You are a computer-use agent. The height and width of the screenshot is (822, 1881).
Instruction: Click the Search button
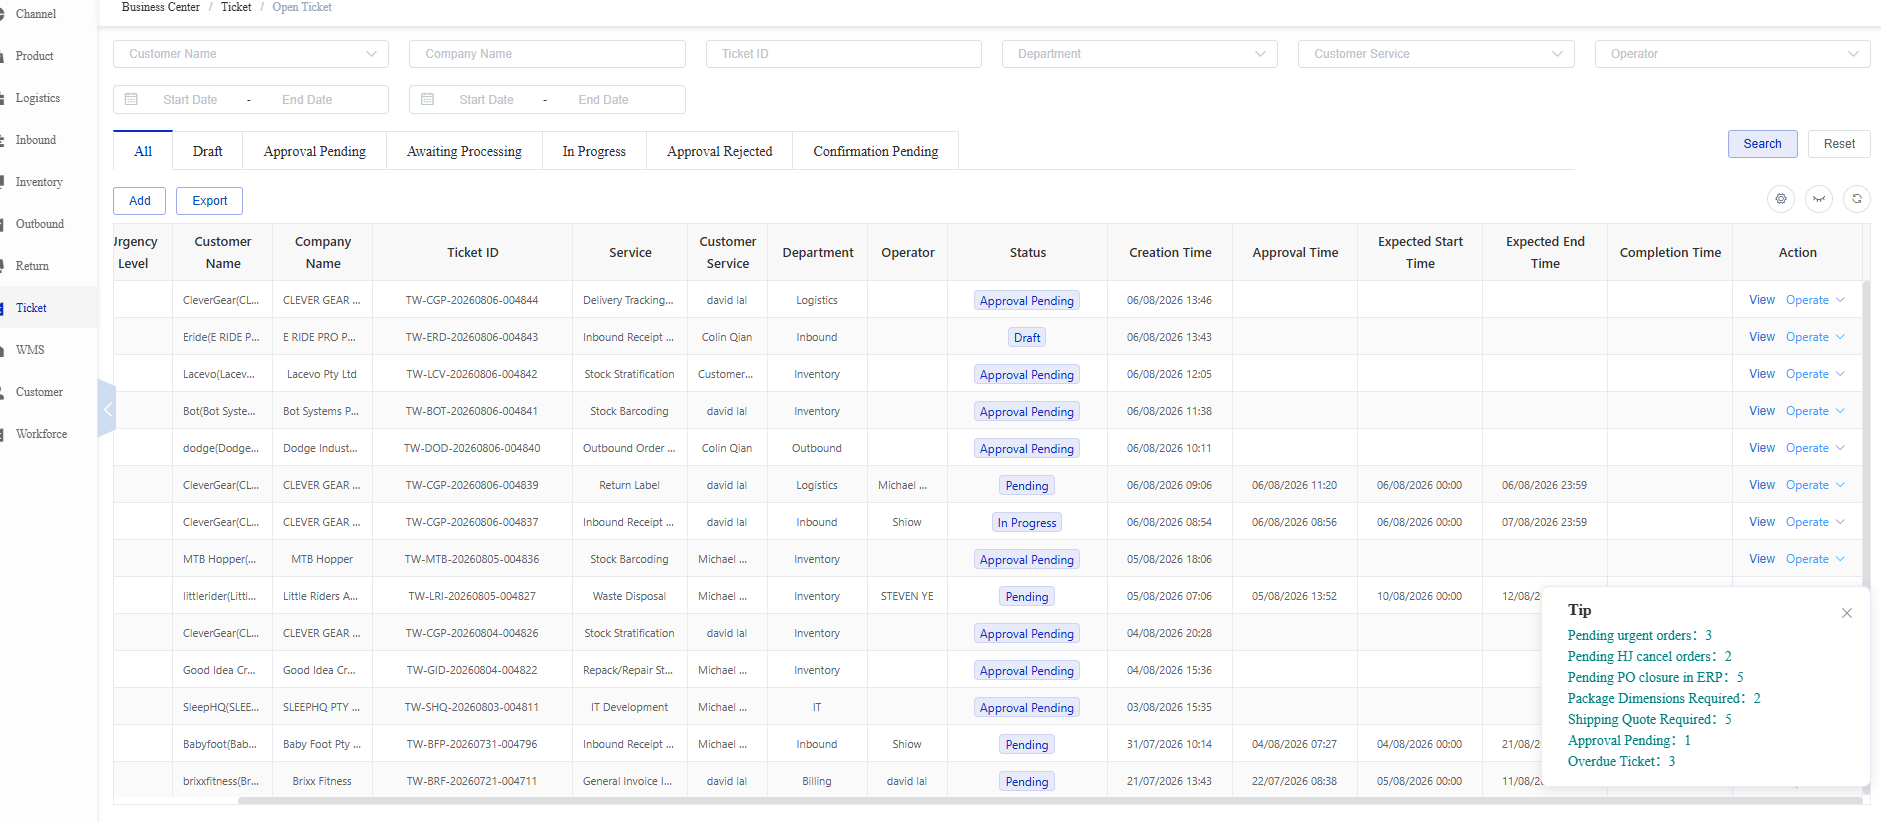click(1762, 144)
